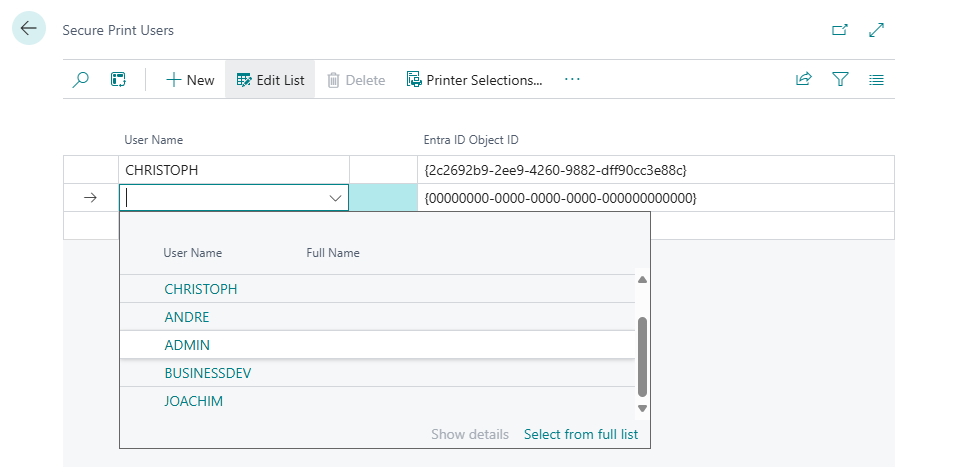Open the search magnifier icon

coord(81,80)
